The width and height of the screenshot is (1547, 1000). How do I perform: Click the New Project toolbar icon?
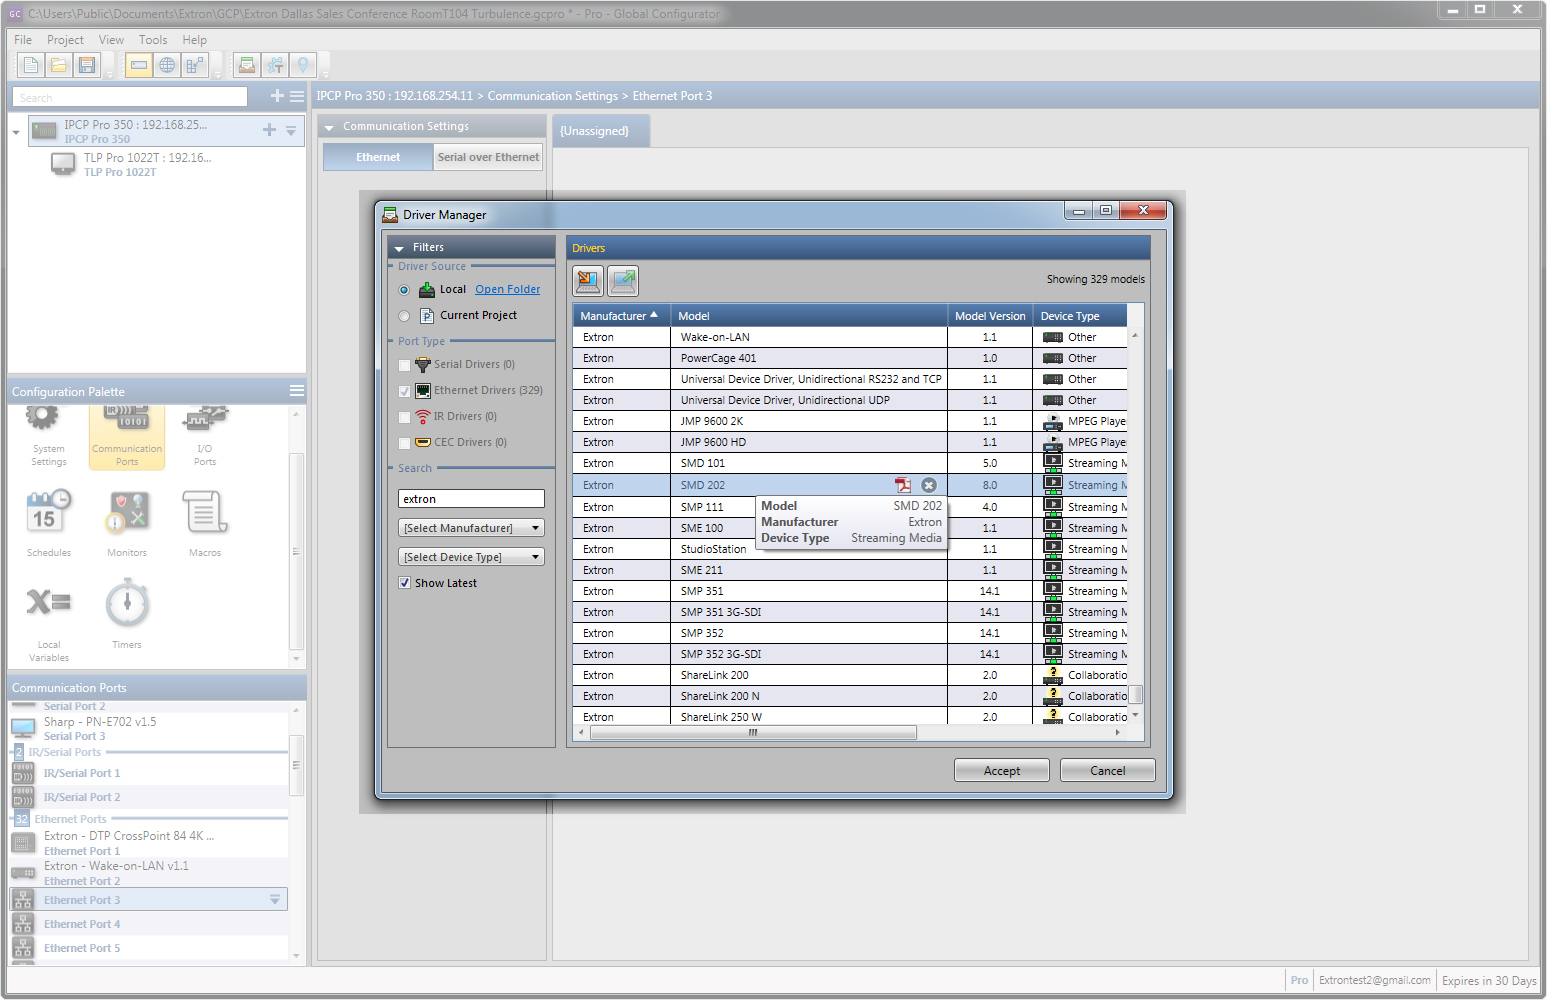31,66
